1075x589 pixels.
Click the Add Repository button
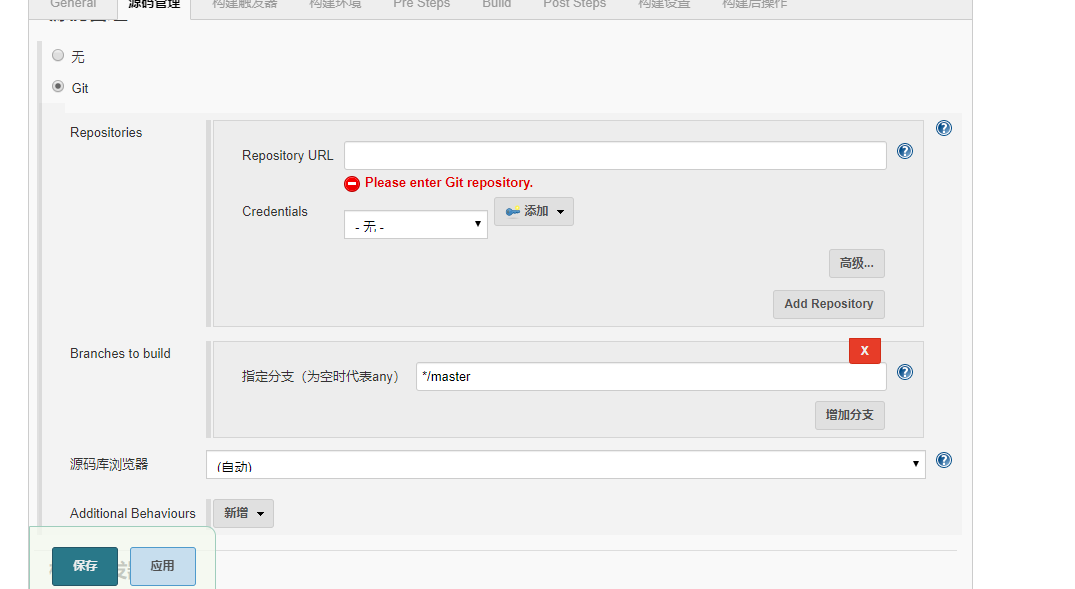pos(828,304)
